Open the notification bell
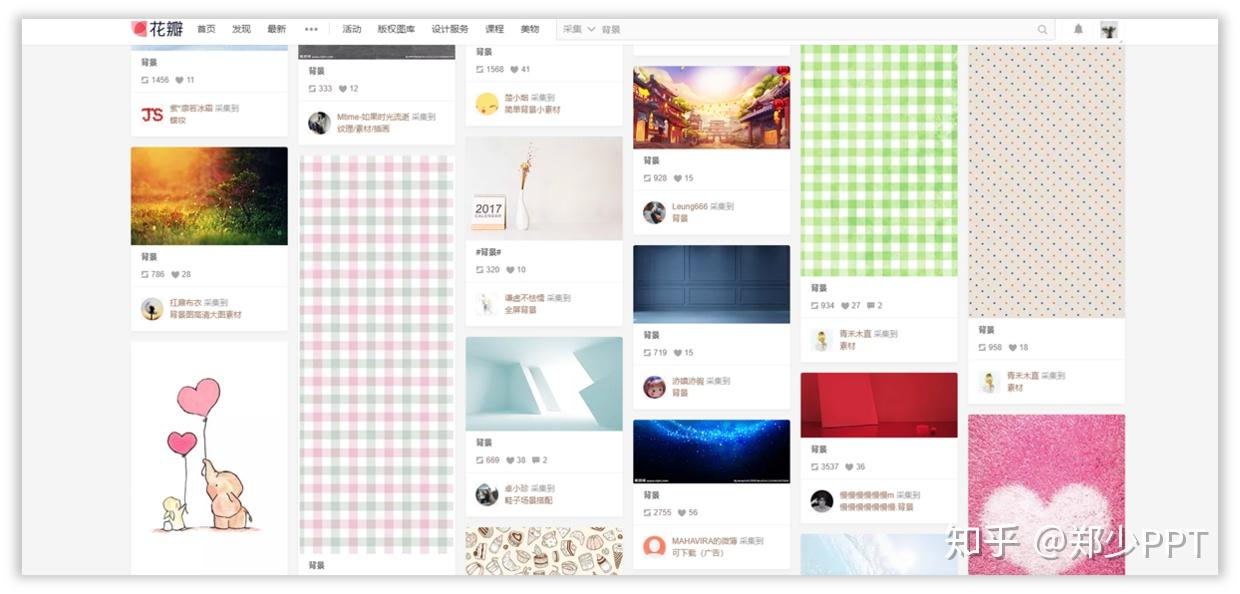This screenshot has width=1240, height=594. pos(1078,29)
